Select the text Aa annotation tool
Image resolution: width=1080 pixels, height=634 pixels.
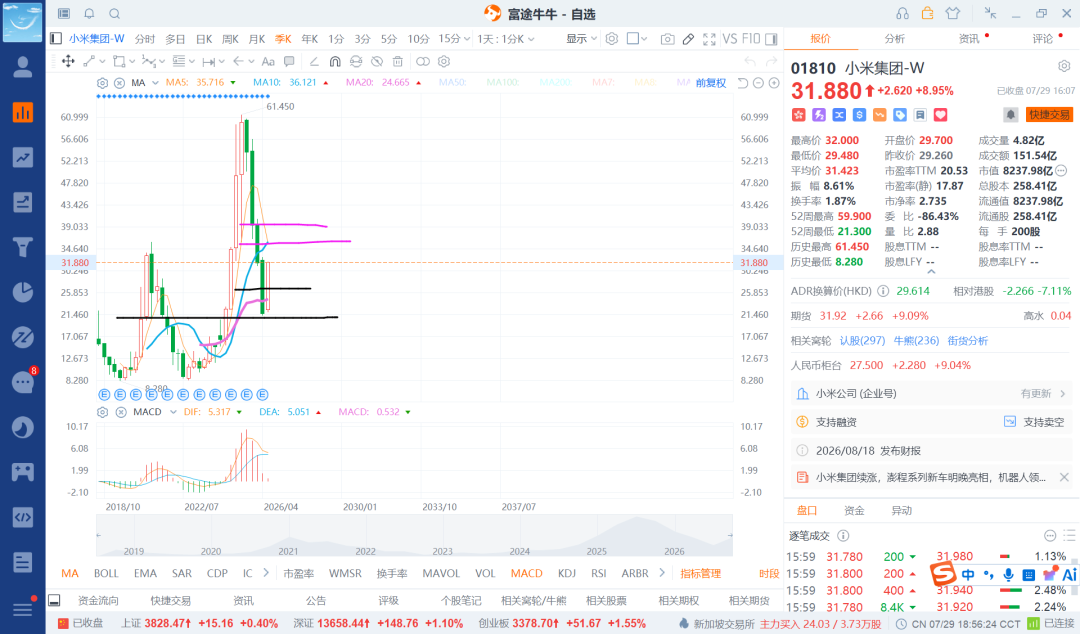click(268, 61)
